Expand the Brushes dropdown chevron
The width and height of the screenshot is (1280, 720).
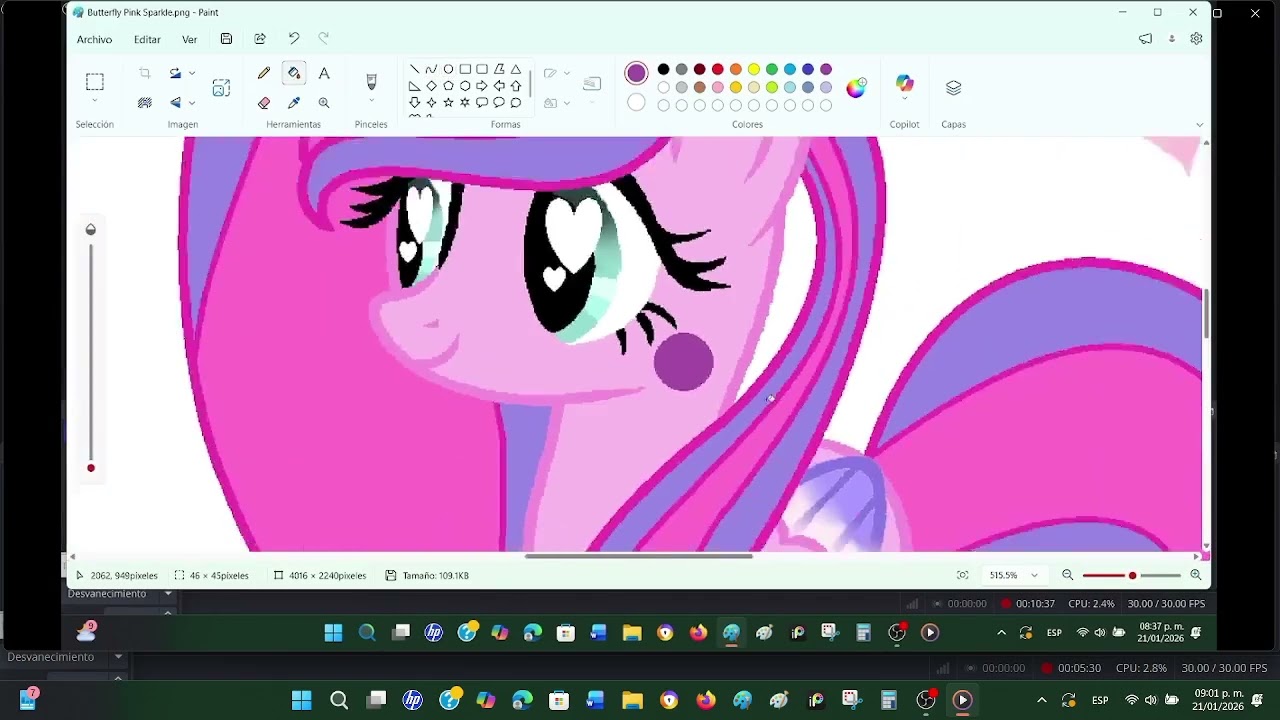[371, 101]
